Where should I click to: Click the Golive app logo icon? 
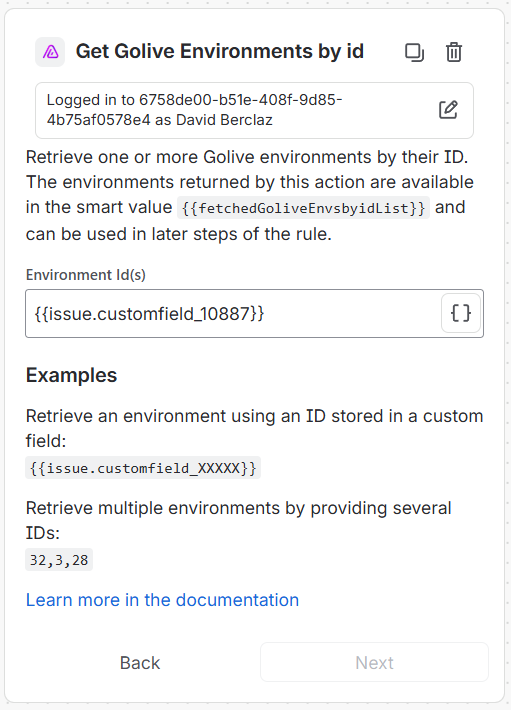click(50, 52)
